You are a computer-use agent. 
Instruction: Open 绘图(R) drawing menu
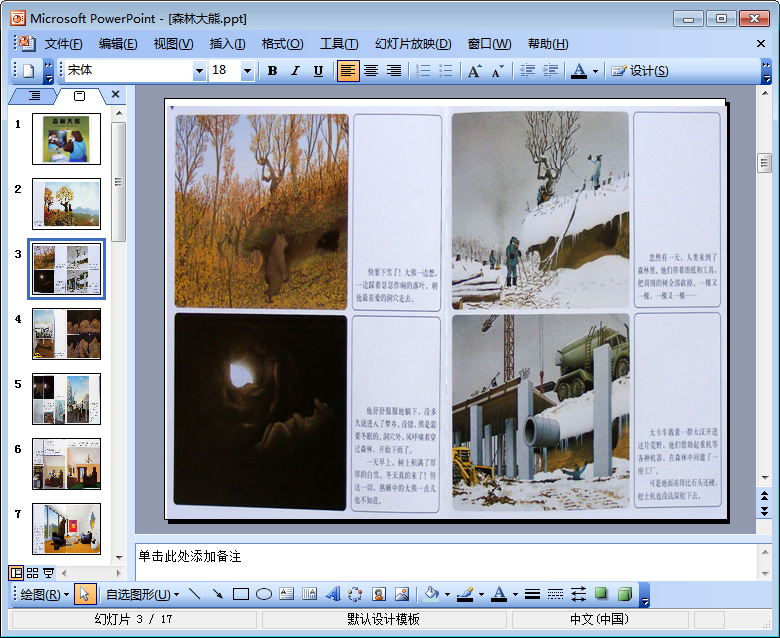click(44, 594)
